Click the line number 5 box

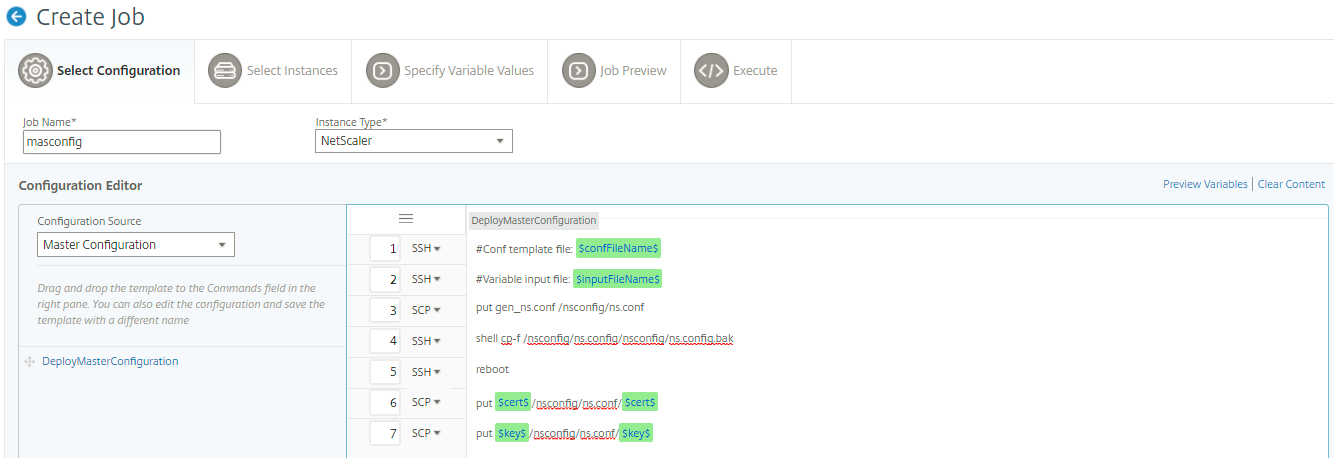(385, 372)
